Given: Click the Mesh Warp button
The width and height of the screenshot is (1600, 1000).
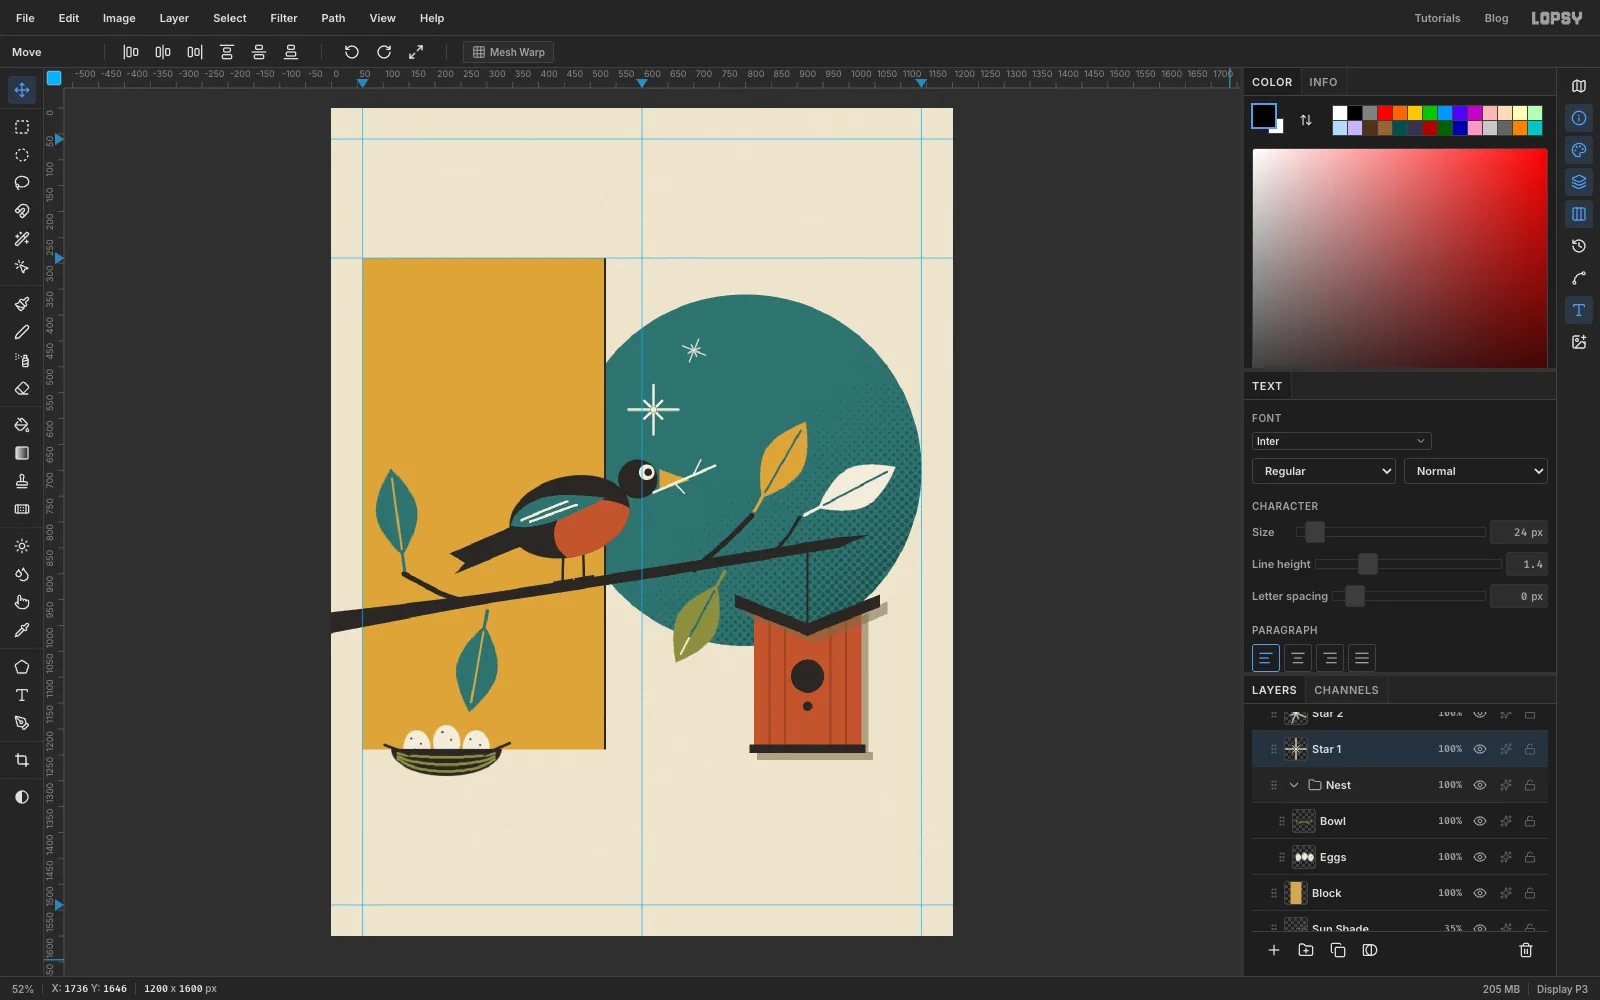Looking at the screenshot, I should point(508,52).
